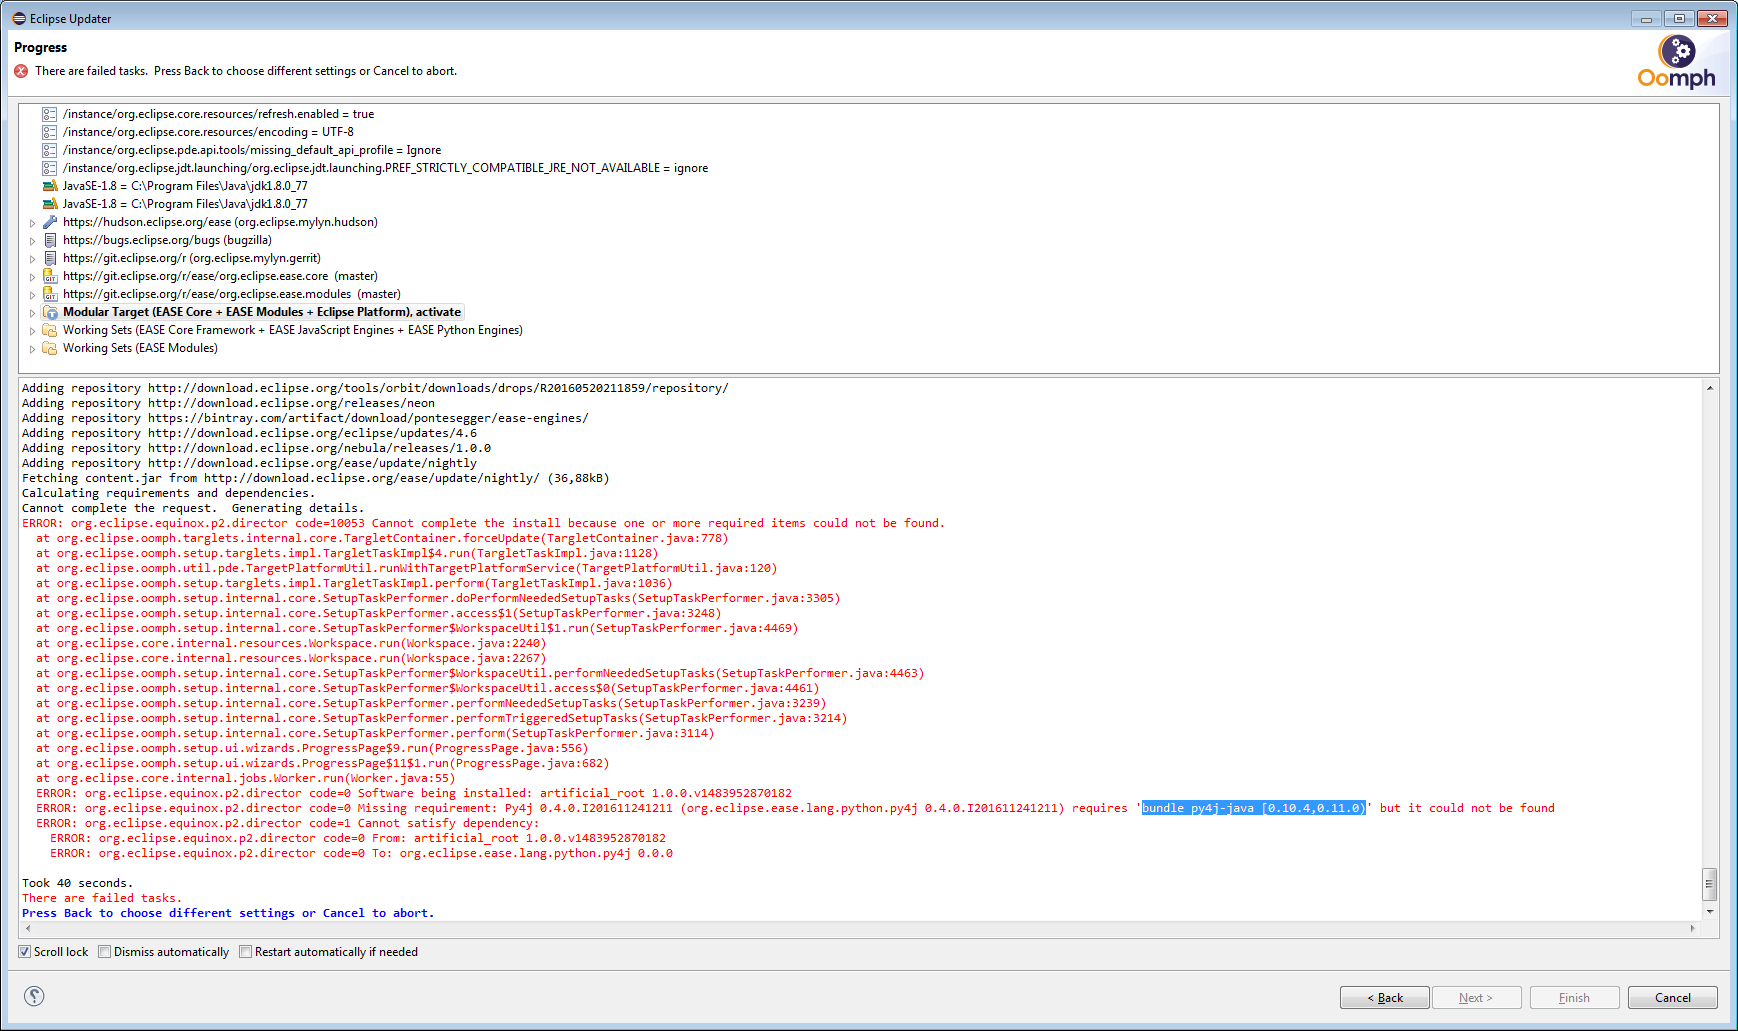Minimize the Eclipse Updater window
Image resolution: width=1738 pixels, height=1031 pixels.
click(1646, 18)
